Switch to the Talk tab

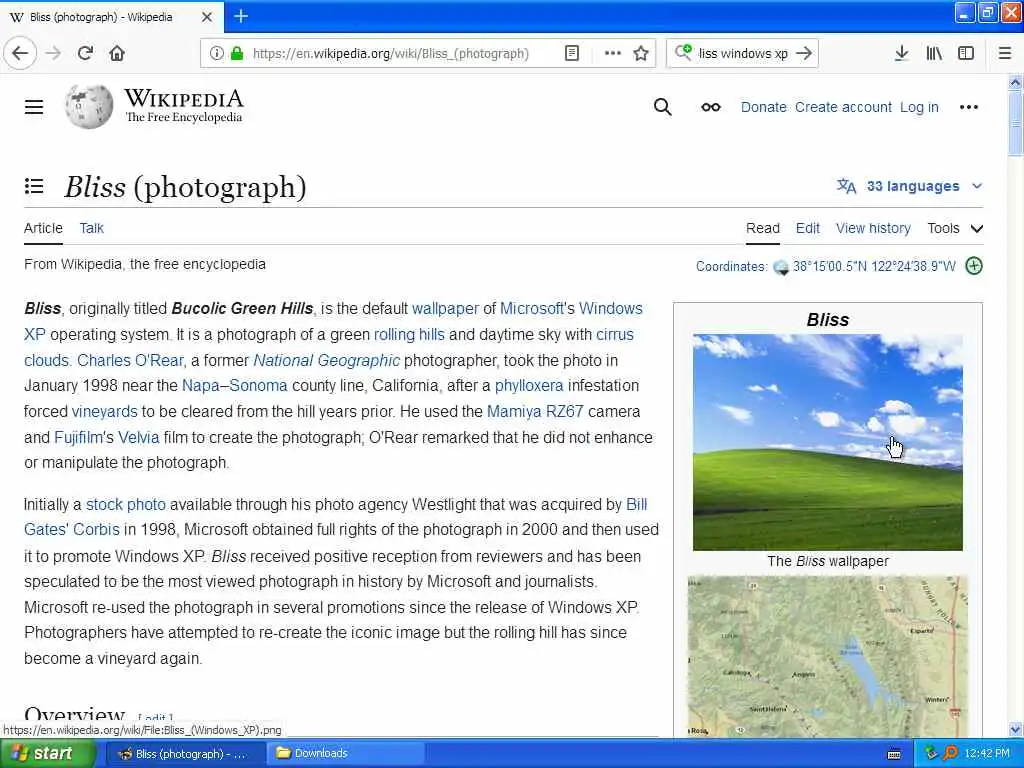(x=91, y=229)
